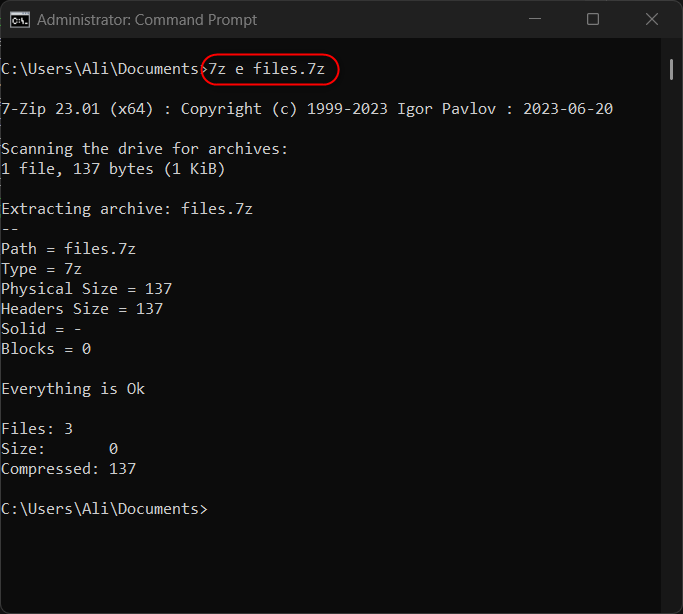Click the 'Files: 3' output line

point(37,429)
